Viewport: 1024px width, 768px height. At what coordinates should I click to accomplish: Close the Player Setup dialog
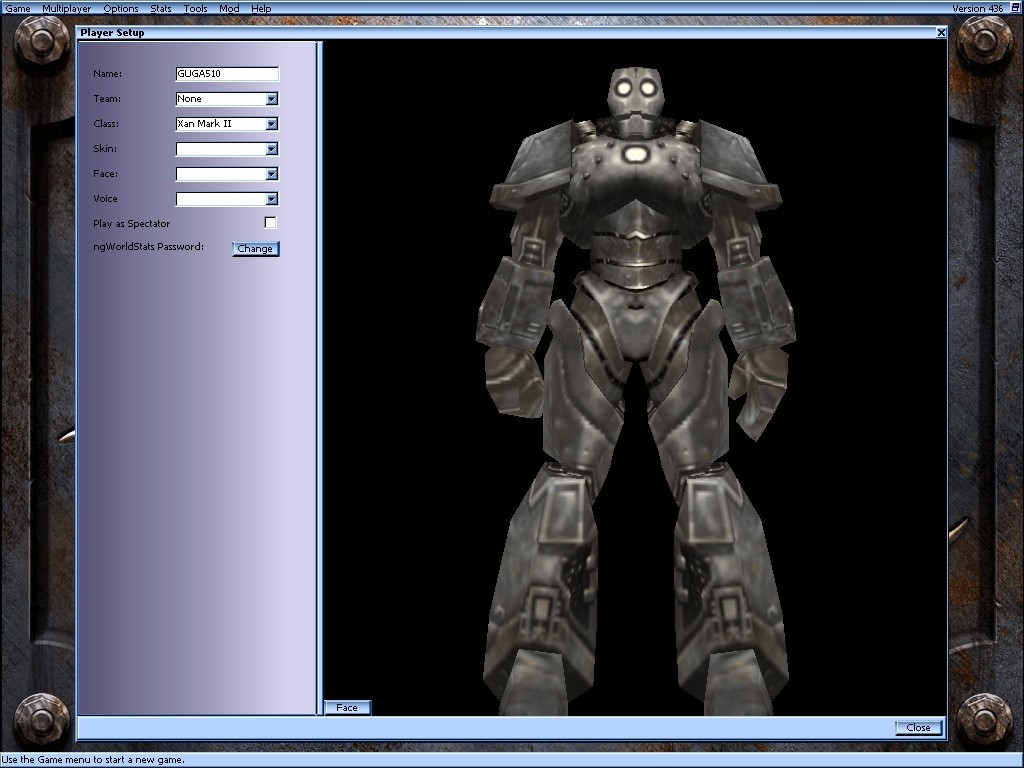tap(918, 727)
